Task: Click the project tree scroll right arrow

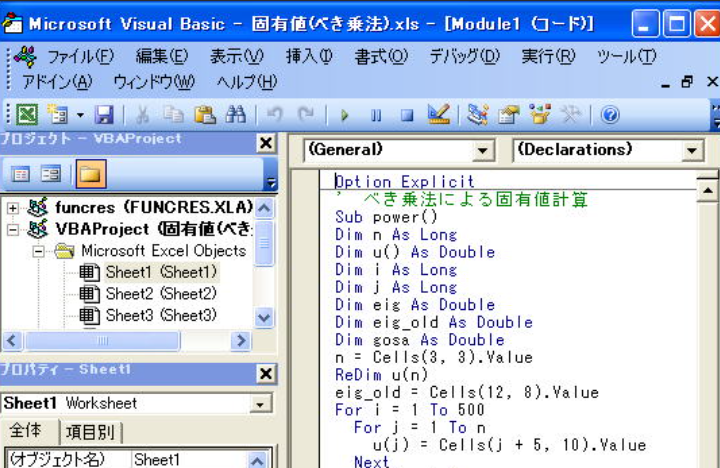Action: point(241,341)
